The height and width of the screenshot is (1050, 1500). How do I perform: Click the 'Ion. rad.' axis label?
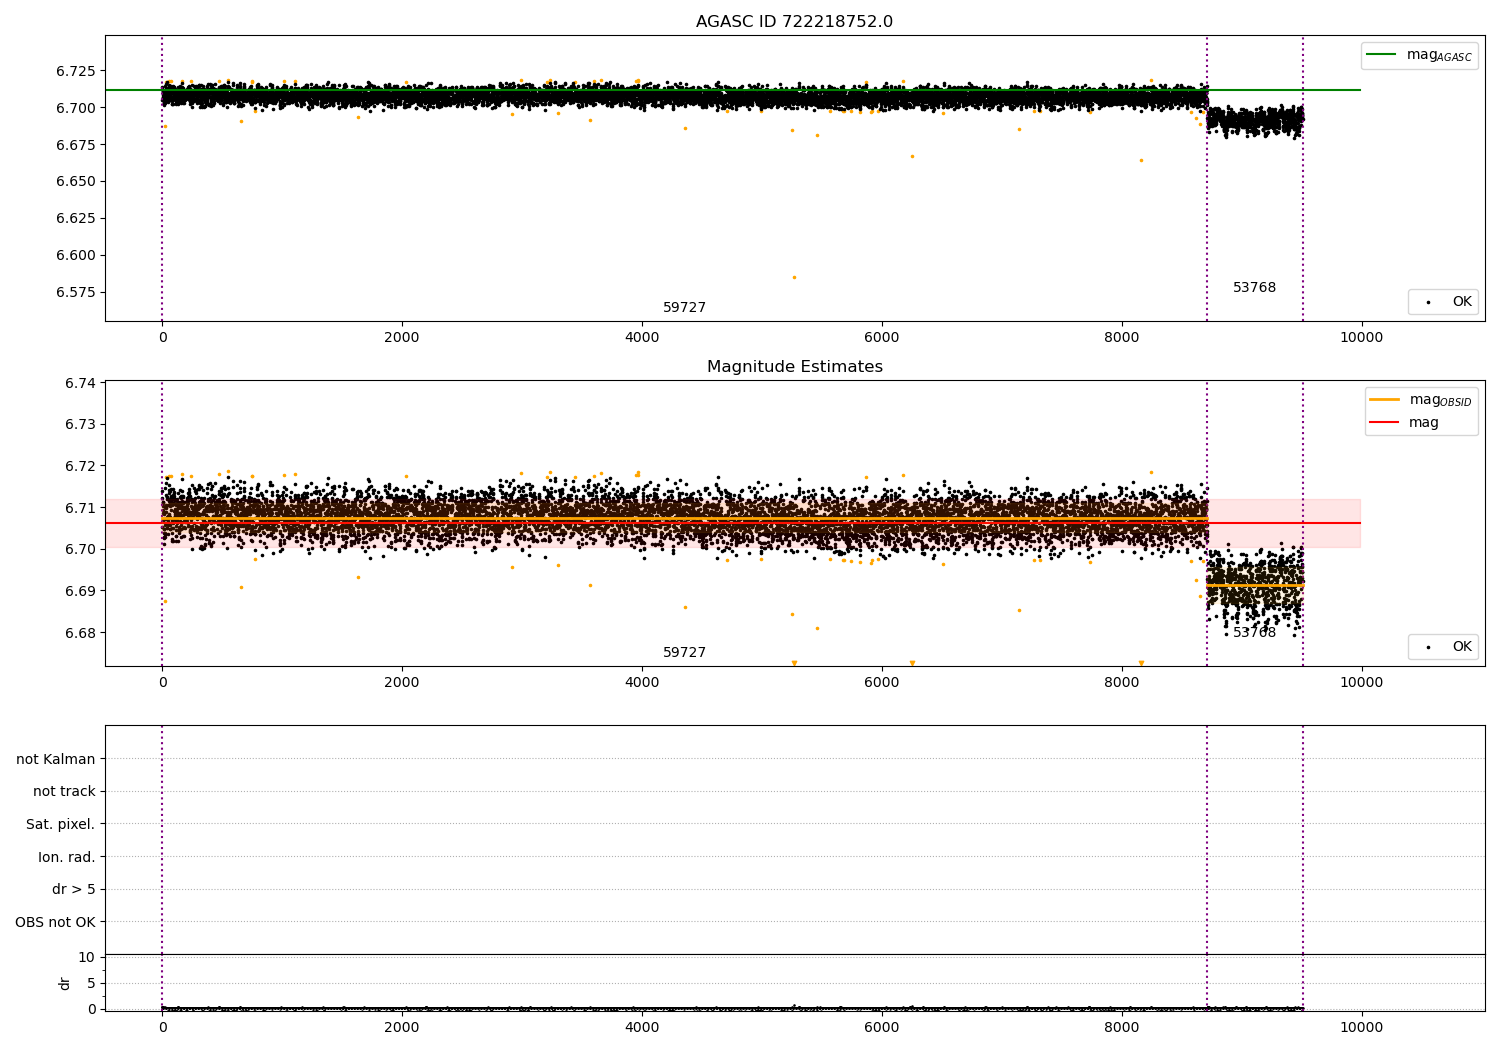coord(66,857)
